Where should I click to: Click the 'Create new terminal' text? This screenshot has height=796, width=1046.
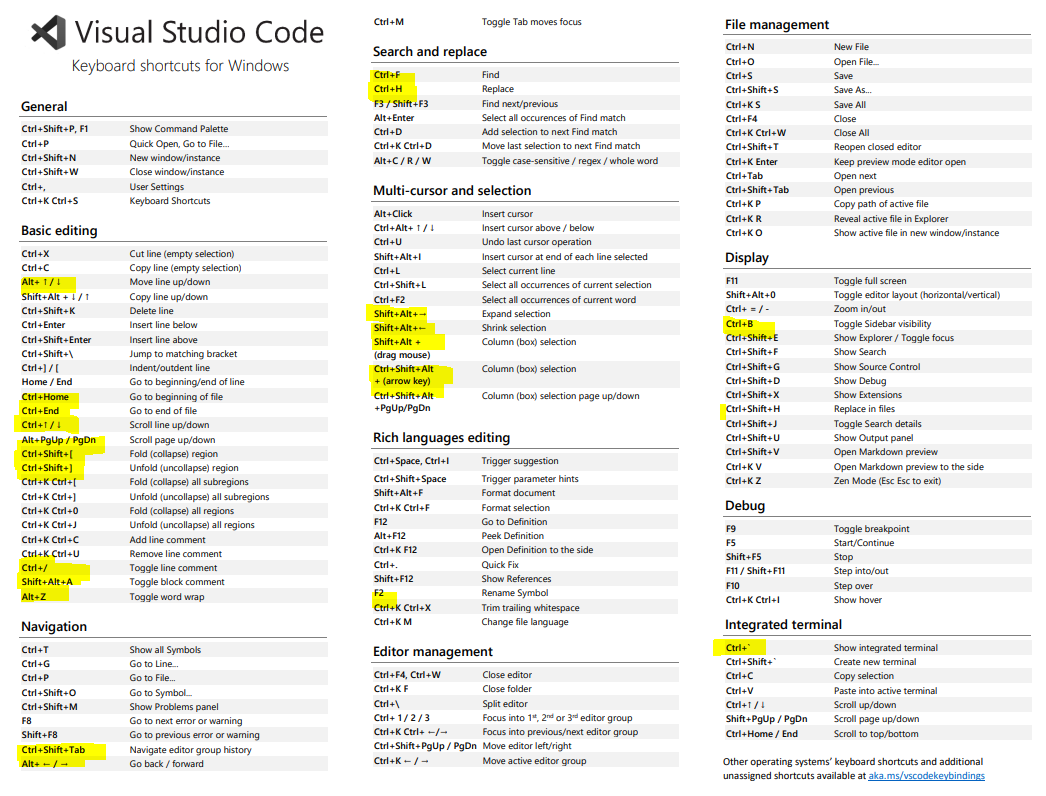875,662
